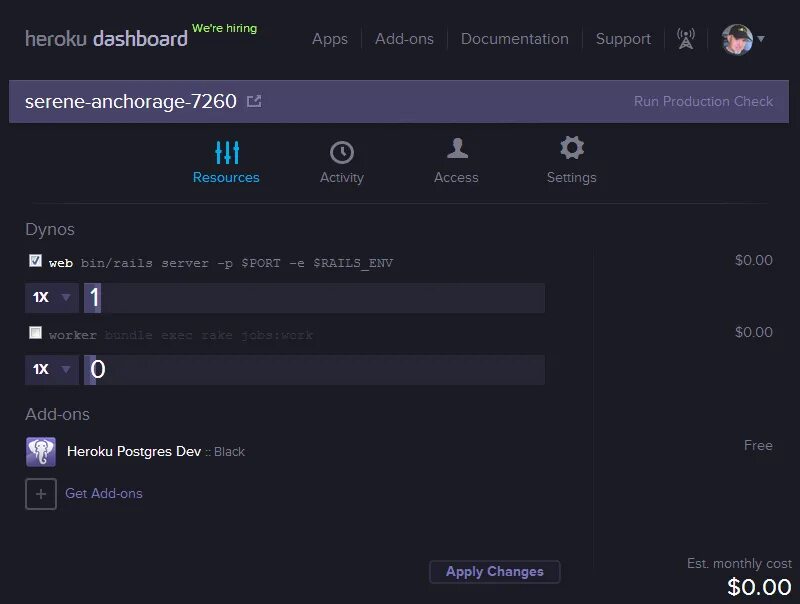This screenshot has width=800, height=604.
Task: Click Run Production Check
Action: tap(703, 102)
